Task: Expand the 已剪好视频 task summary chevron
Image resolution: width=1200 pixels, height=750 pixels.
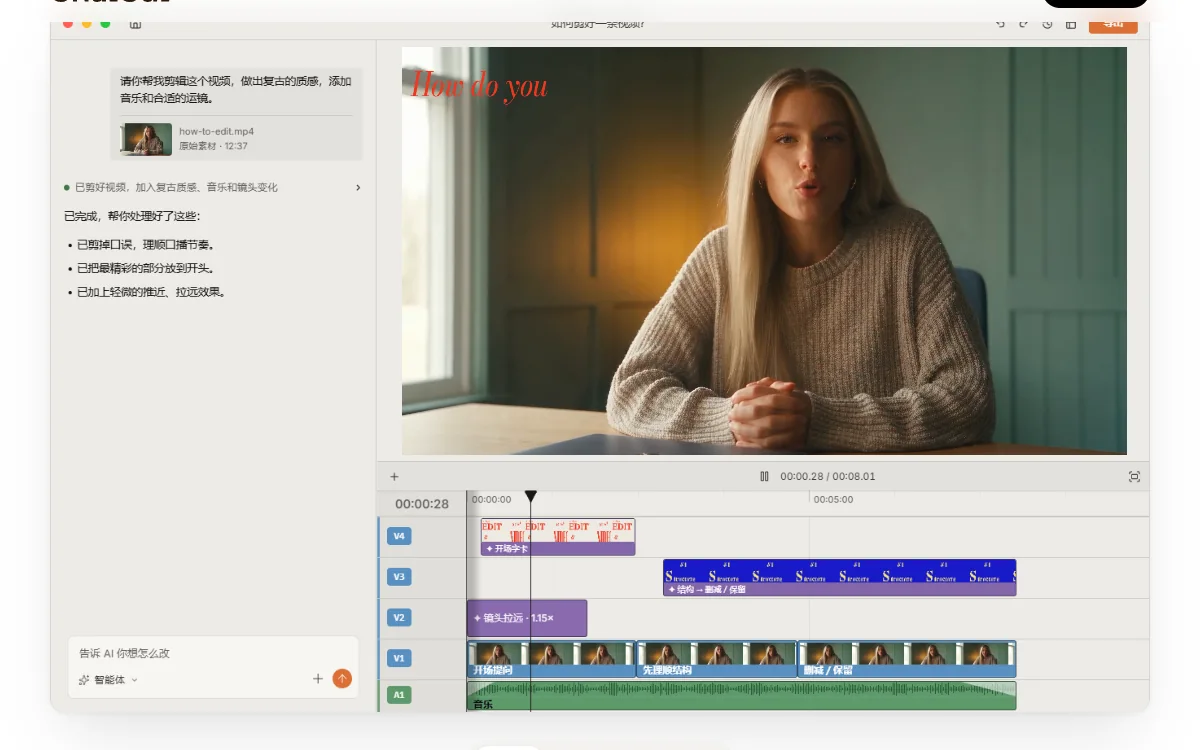Action: pyautogui.click(x=358, y=188)
